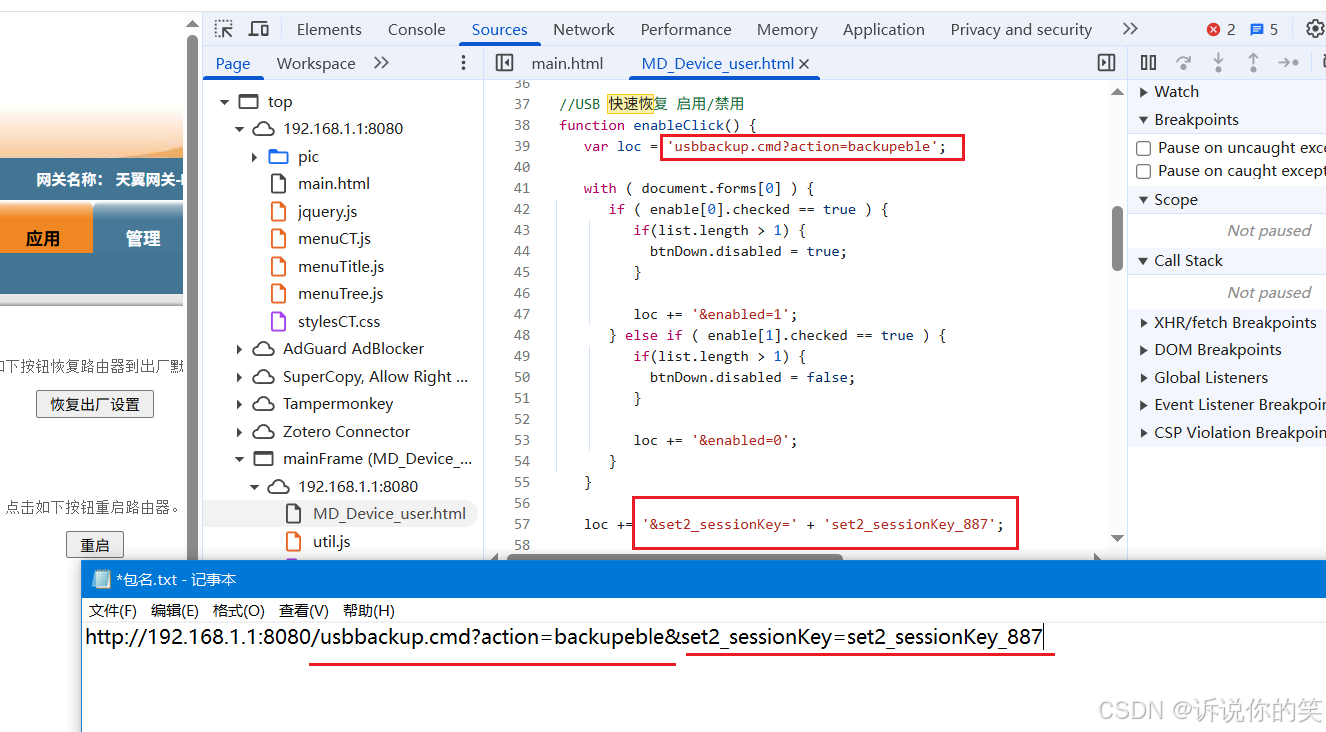Click the code editor vertical scrollbar
Image resolution: width=1326 pixels, height=732 pixels.
(x=1118, y=238)
